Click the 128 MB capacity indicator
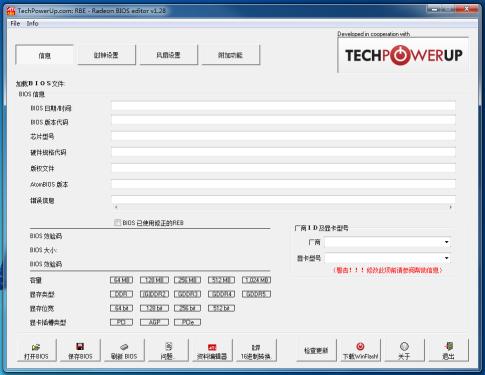 (154, 280)
